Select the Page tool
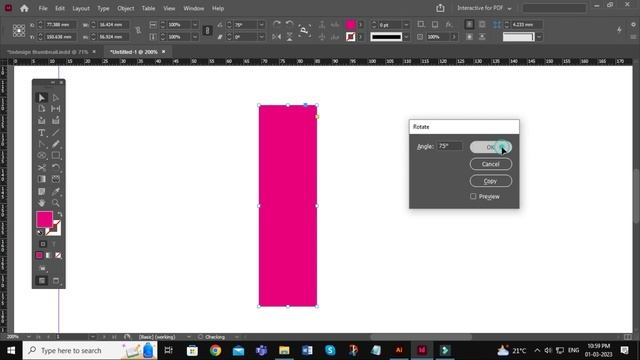 [x=42, y=109]
